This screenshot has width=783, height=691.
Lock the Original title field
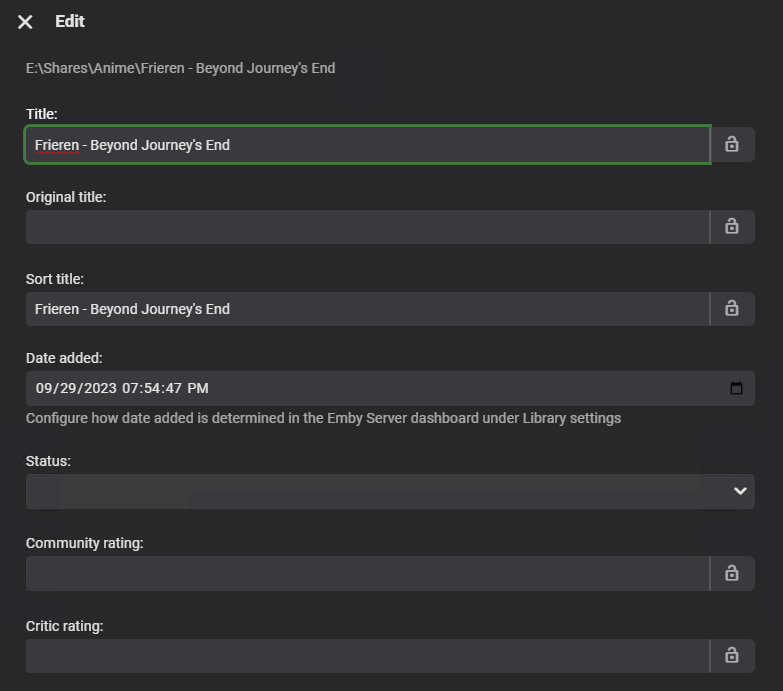click(732, 226)
